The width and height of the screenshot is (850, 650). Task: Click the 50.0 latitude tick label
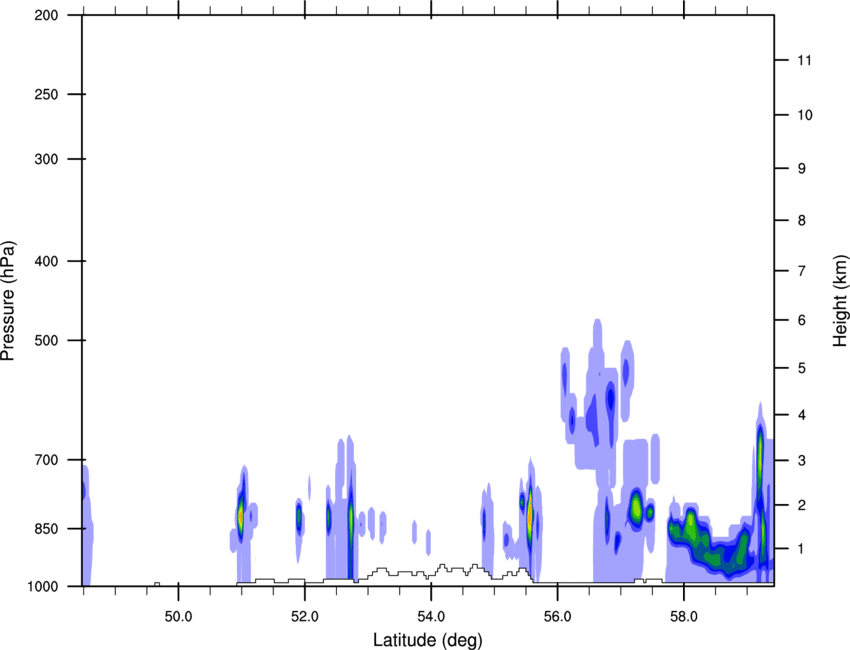point(178,617)
